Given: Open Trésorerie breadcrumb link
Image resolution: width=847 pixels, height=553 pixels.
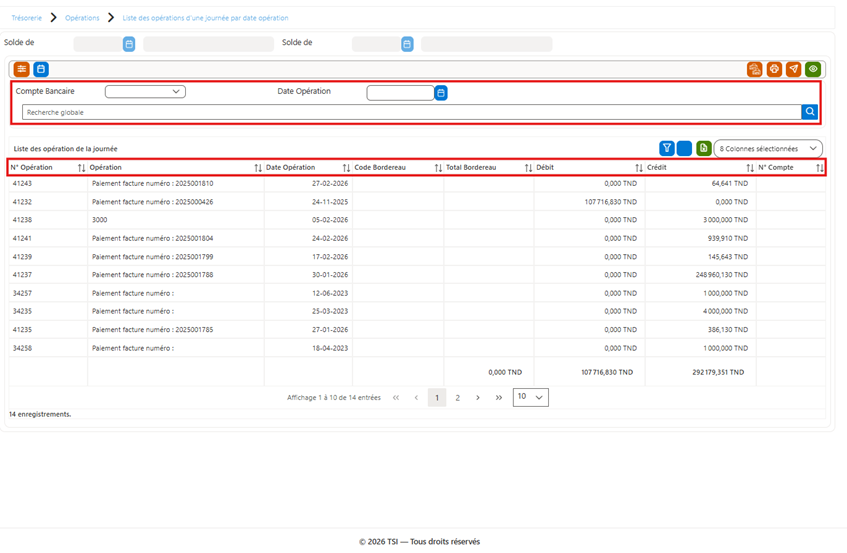Looking at the screenshot, I should (x=26, y=18).
